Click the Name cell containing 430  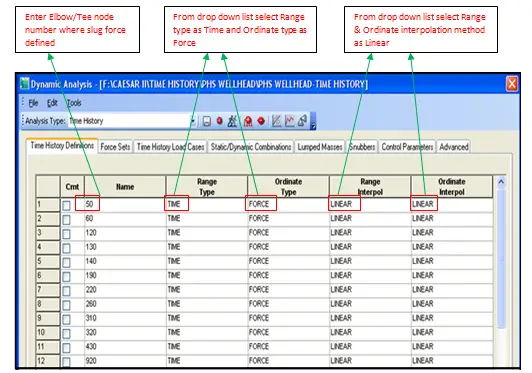click(x=125, y=347)
